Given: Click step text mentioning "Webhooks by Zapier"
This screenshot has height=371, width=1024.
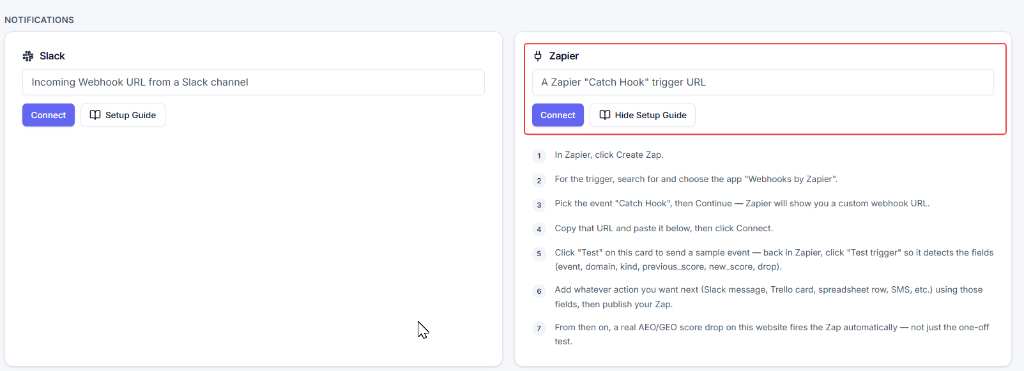Looking at the screenshot, I should 696,179.
